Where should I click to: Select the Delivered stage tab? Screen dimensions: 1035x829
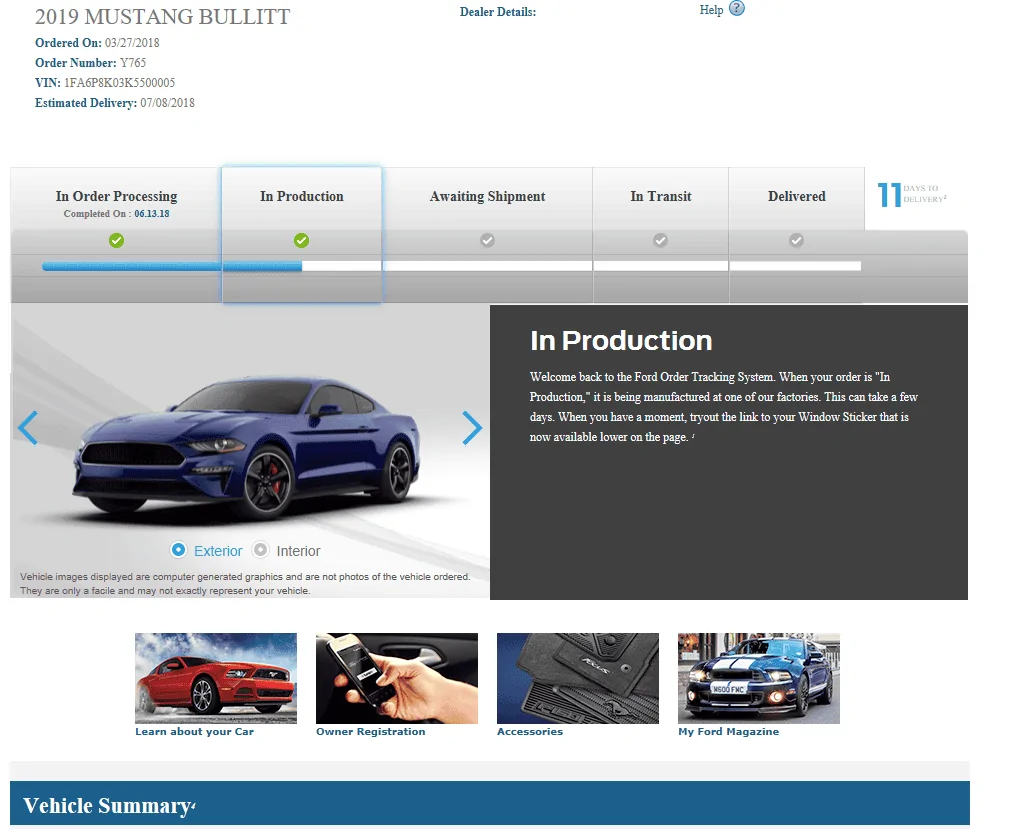(797, 198)
